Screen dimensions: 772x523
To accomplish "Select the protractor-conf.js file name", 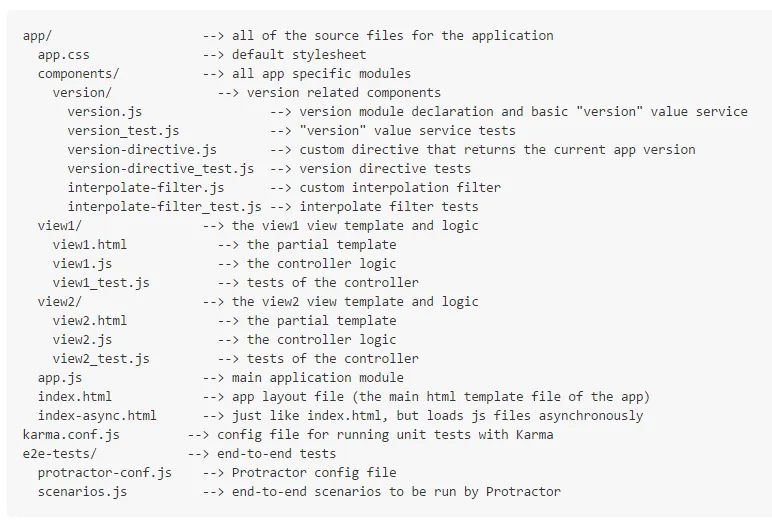I will coord(105,473).
